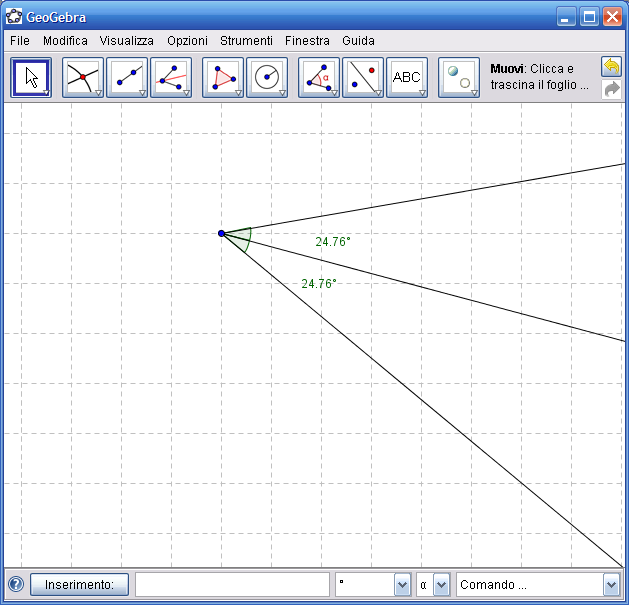Viewport: 629px width, 605px height.
Task: Click the green angle arc sector
Action: point(241,238)
